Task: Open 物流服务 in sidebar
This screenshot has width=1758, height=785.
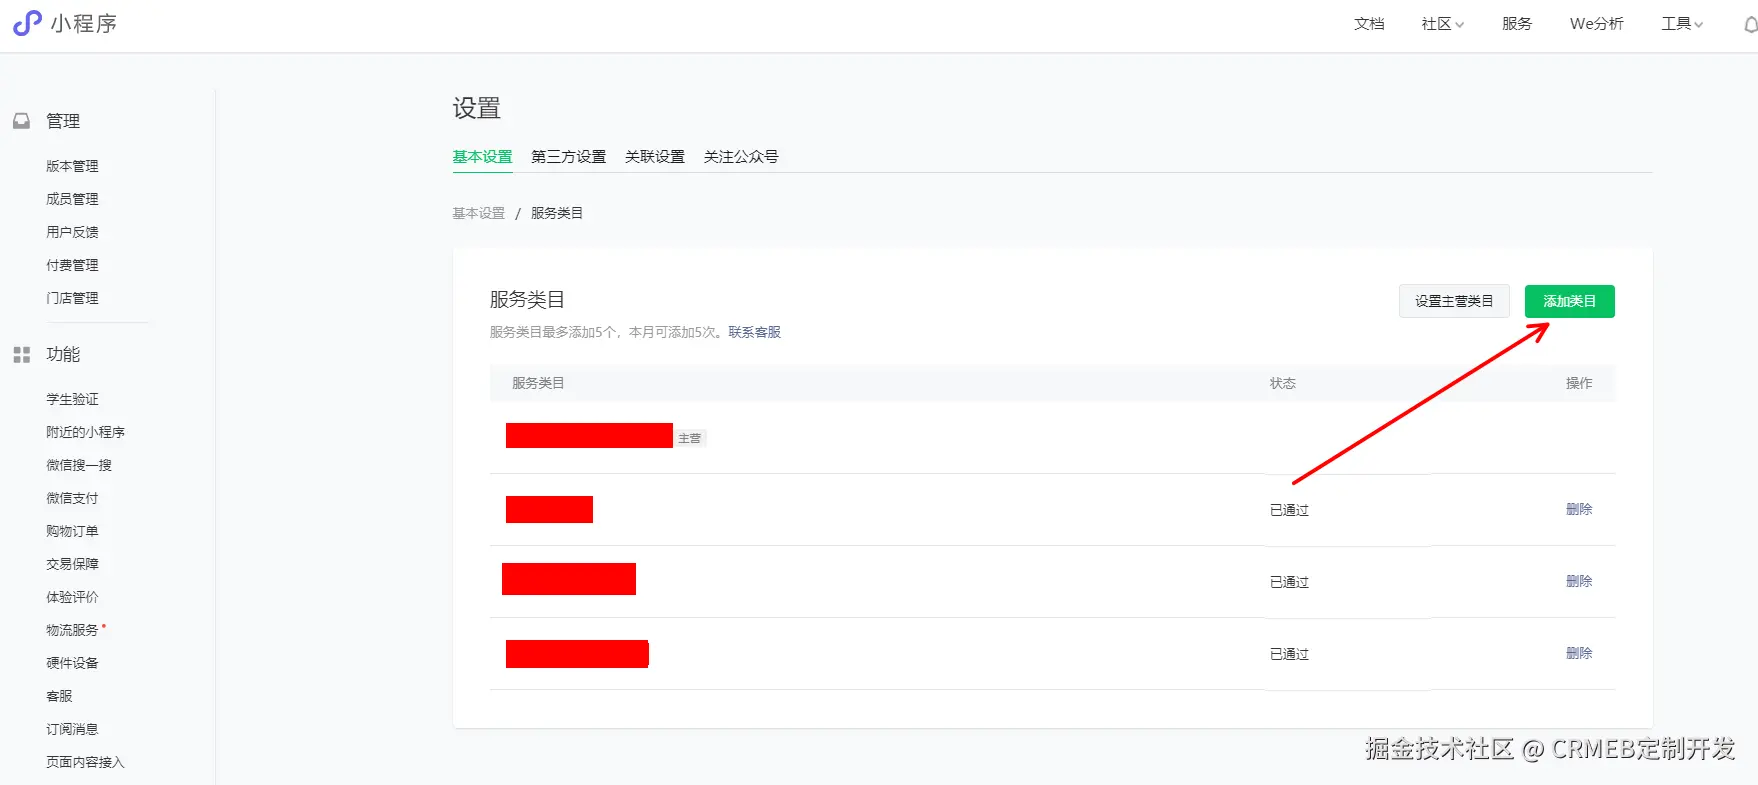Action: (72, 630)
